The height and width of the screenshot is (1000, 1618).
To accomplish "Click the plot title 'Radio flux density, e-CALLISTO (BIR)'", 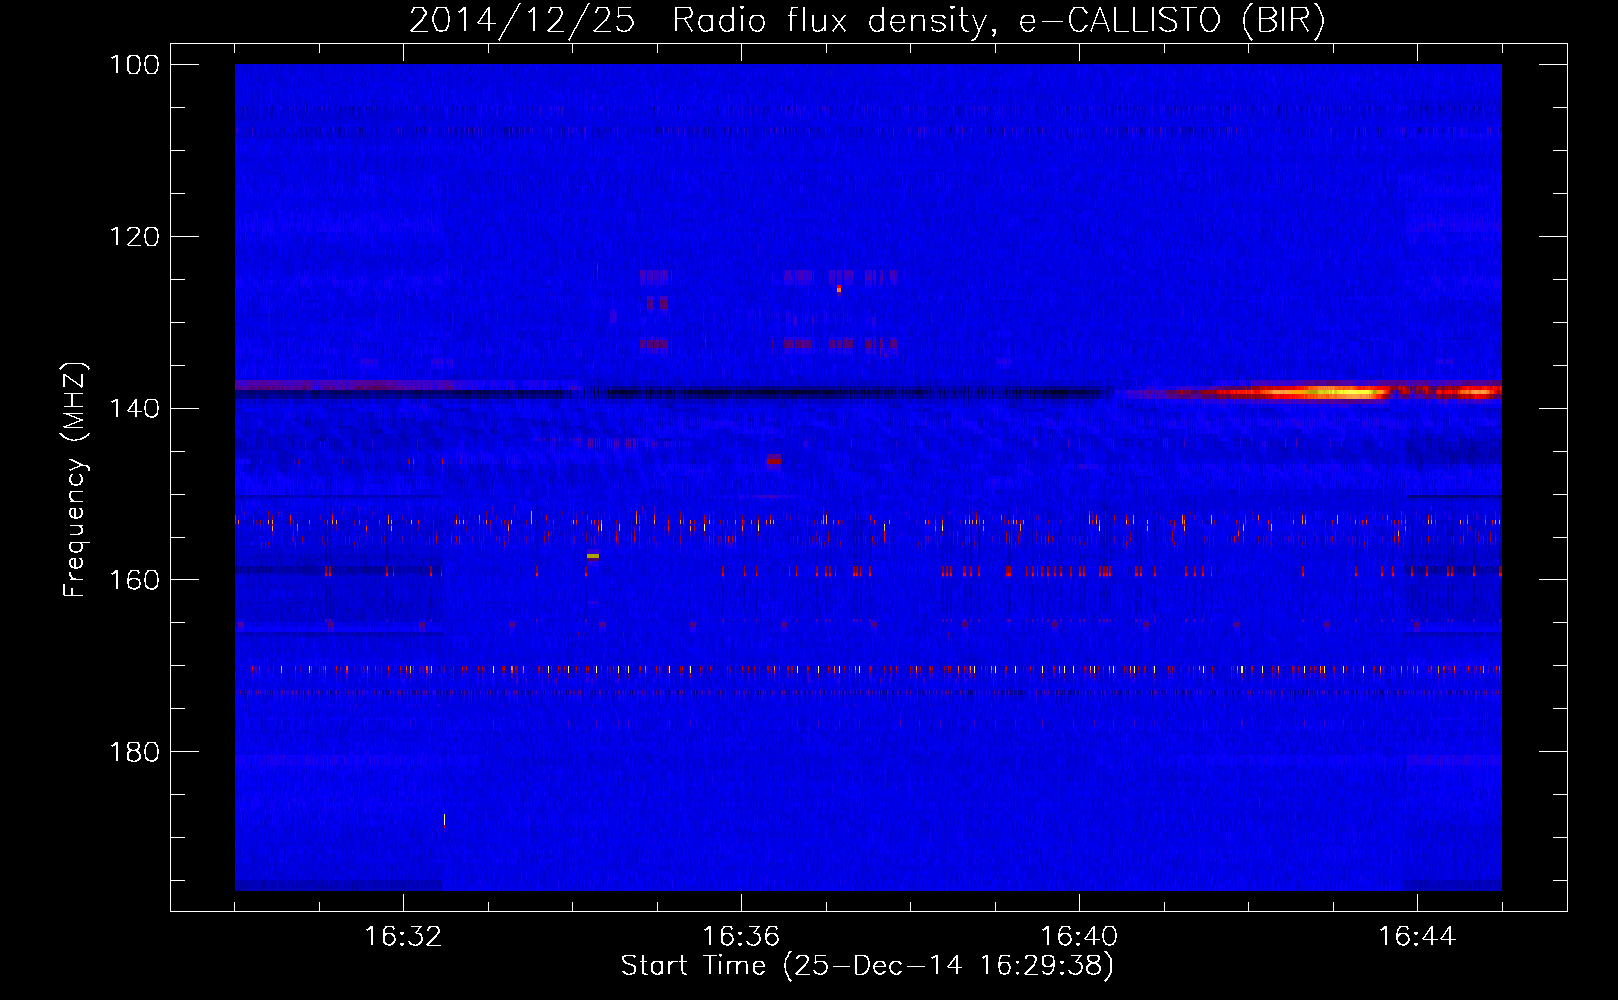I will coord(998,20).
